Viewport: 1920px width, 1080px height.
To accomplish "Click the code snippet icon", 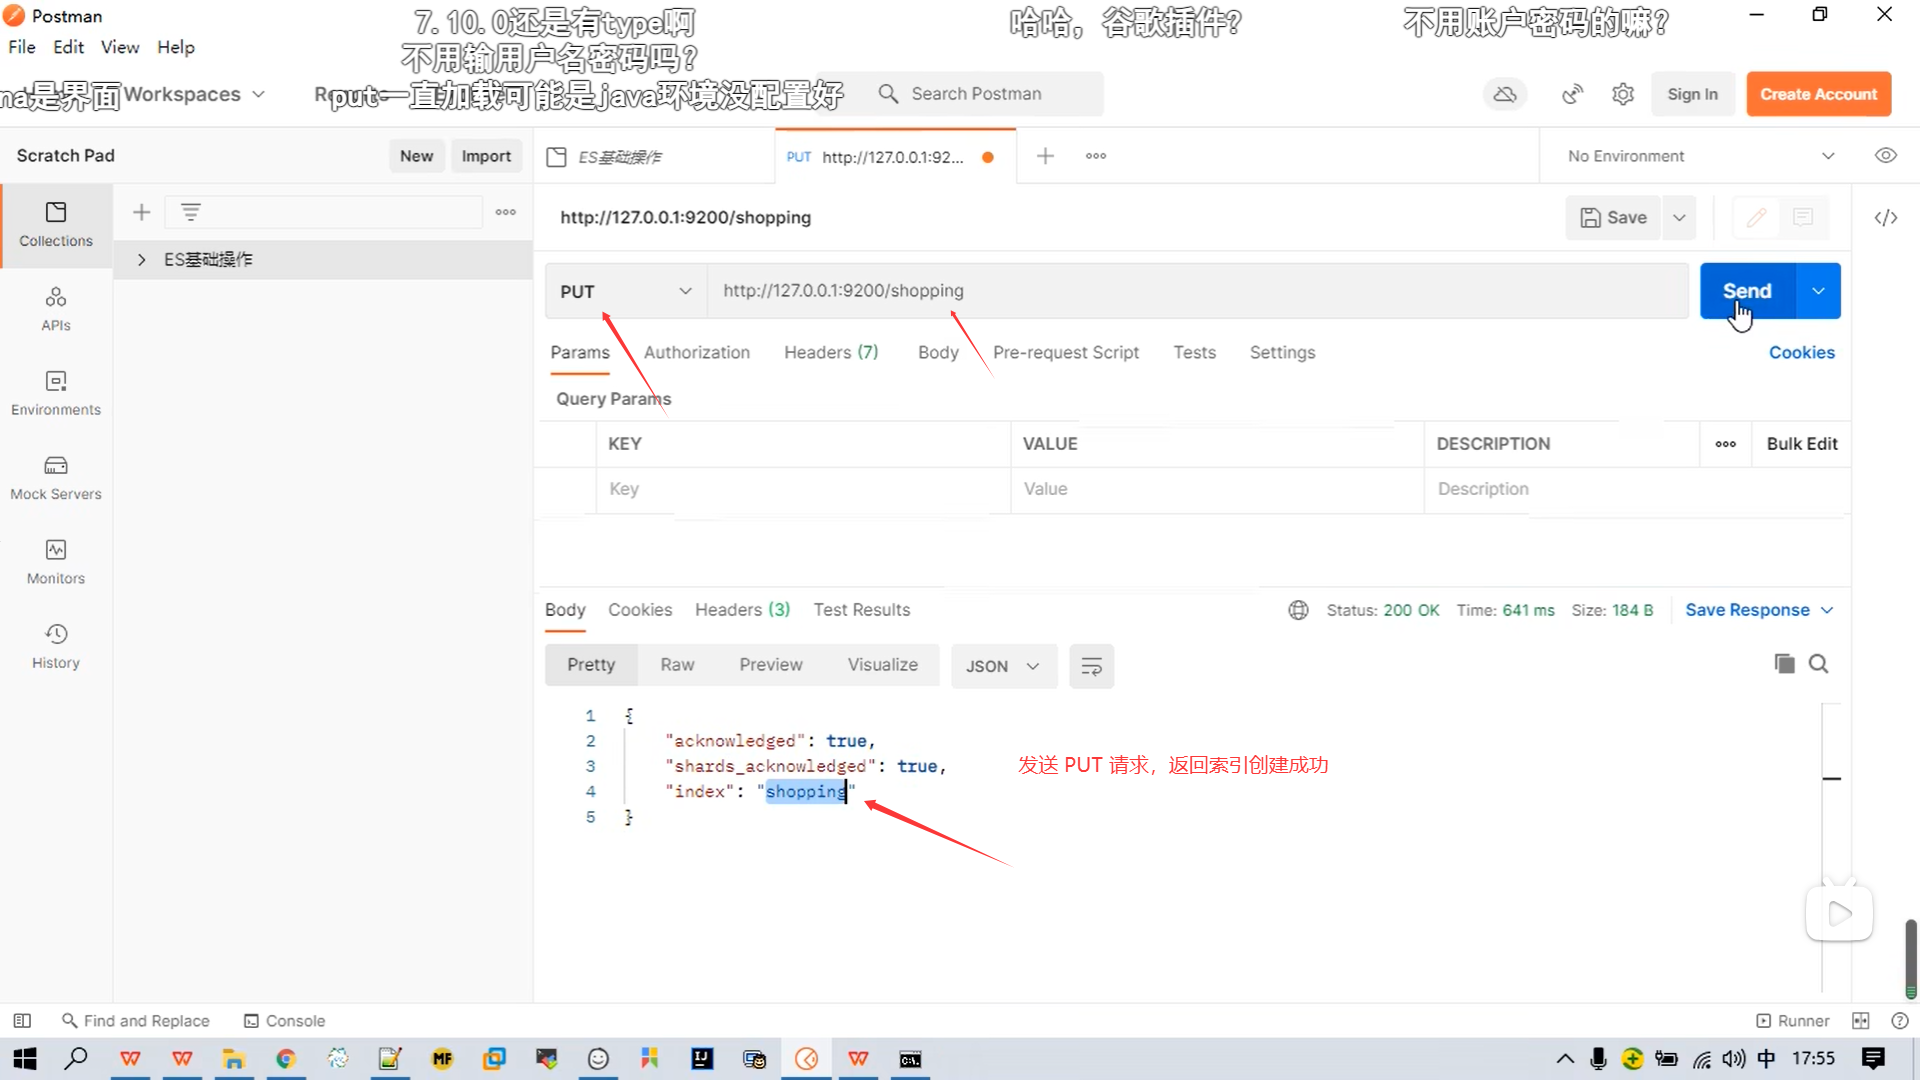I will click(x=1886, y=218).
